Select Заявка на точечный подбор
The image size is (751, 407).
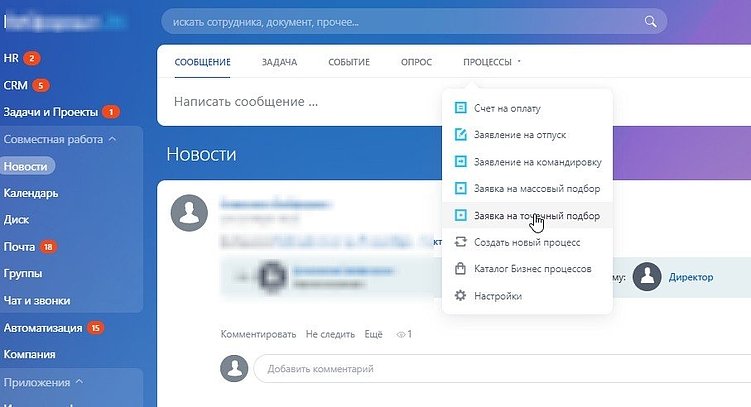[x=527, y=215]
